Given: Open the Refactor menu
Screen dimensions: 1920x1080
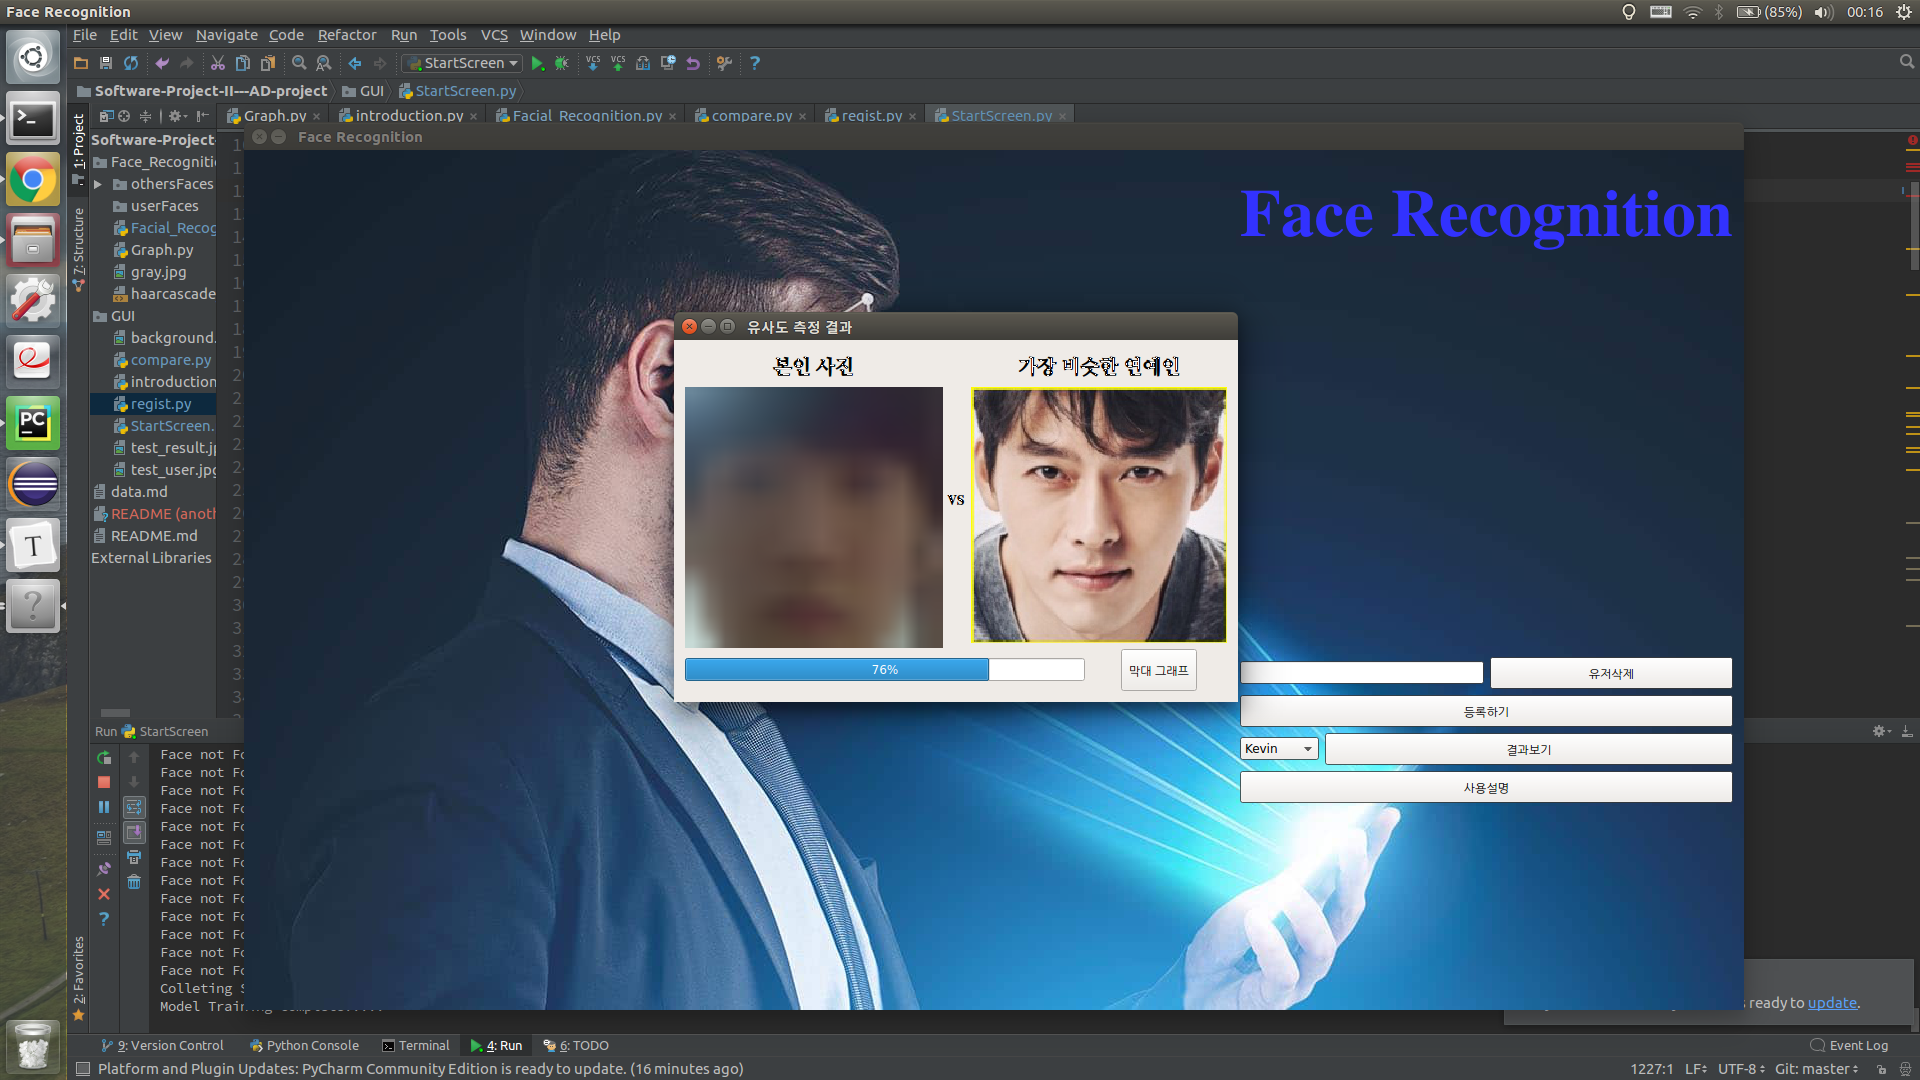Looking at the screenshot, I should point(346,35).
